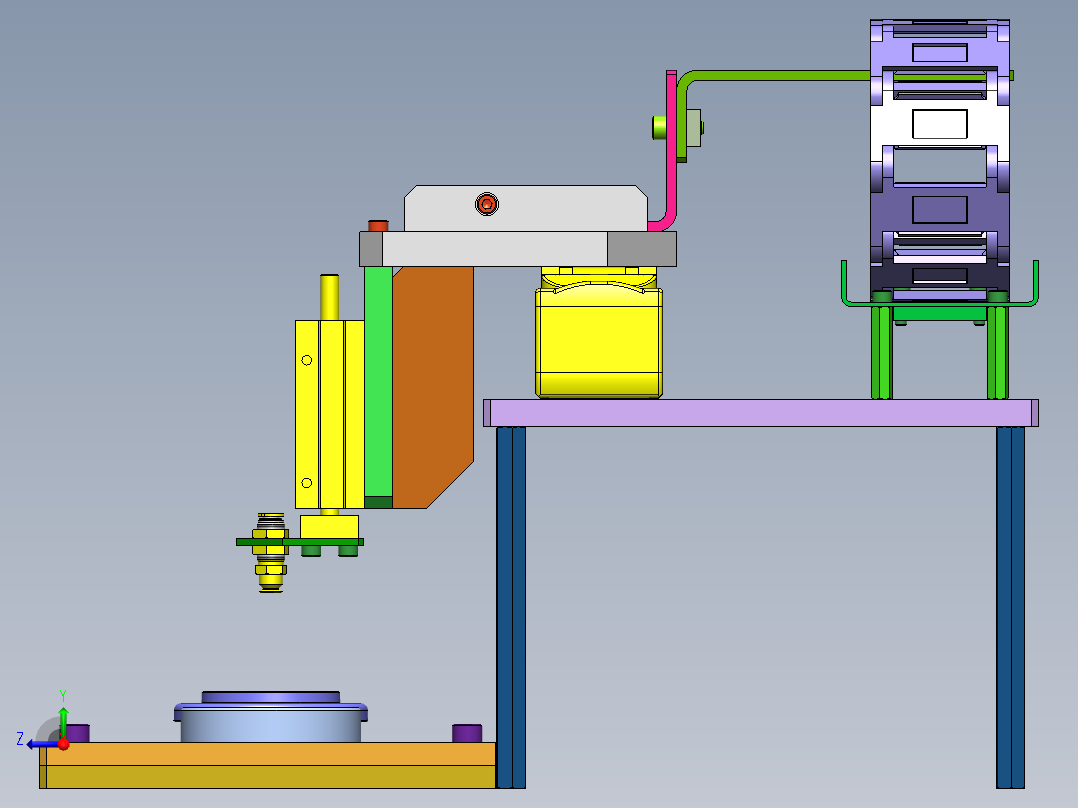Select the purple cable drag chain
Screen dimensions: 1078x808
(940, 160)
